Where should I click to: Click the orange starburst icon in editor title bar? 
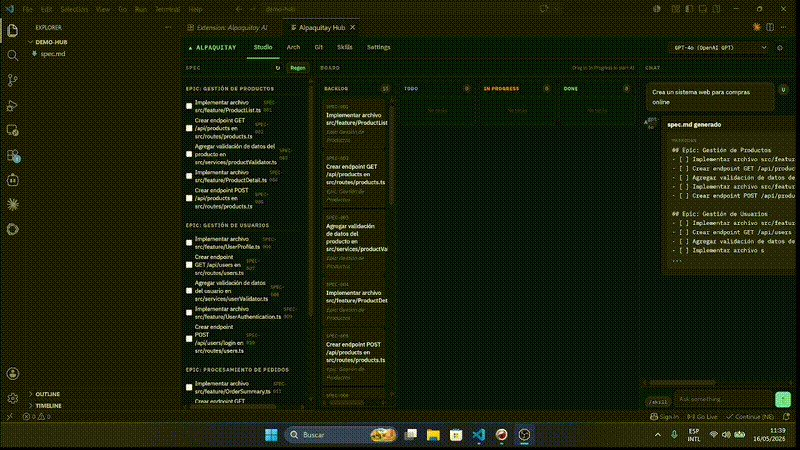pyautogui.click(x=757, y=27)
